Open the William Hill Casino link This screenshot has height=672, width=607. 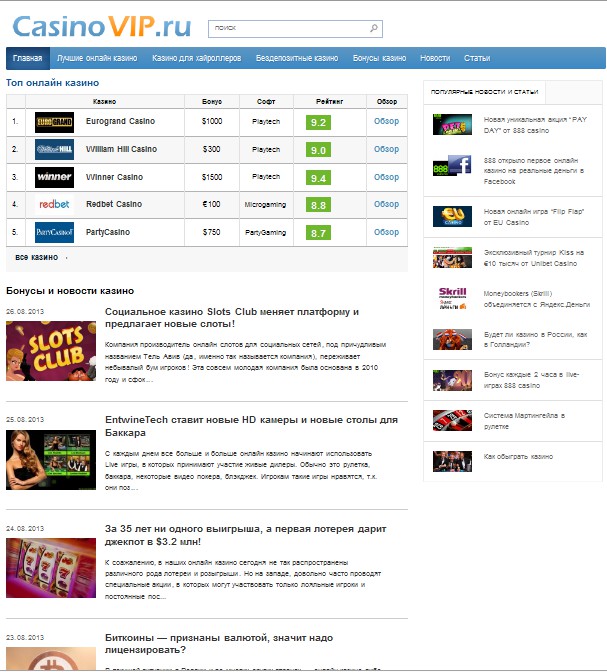point(121,149)
